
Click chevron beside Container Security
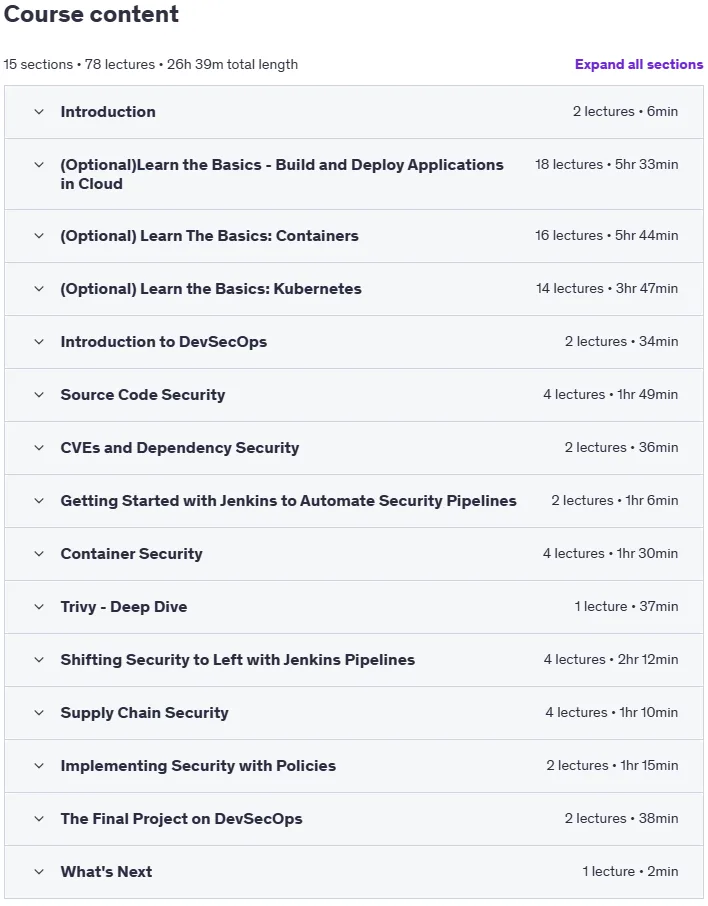pyautogui.click(x=39, y=554)
